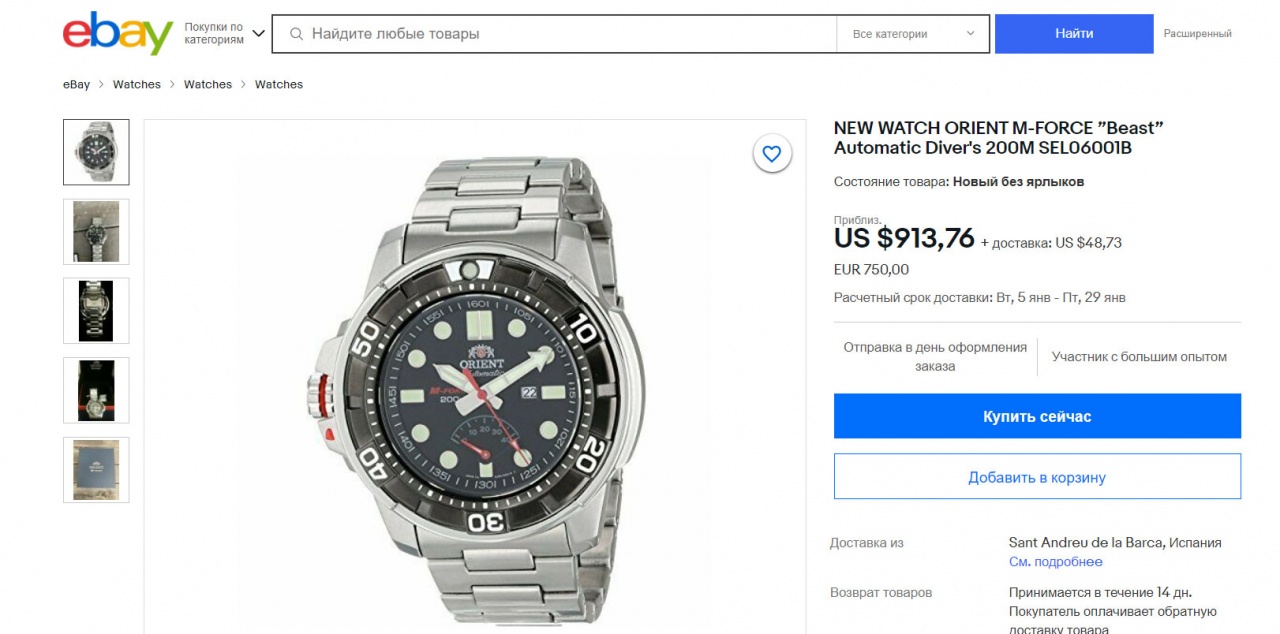Open the last 'Watches' breadcrumb link
Image resolution: width=1280 pixels, height=634 pixels.
(279, 85)
